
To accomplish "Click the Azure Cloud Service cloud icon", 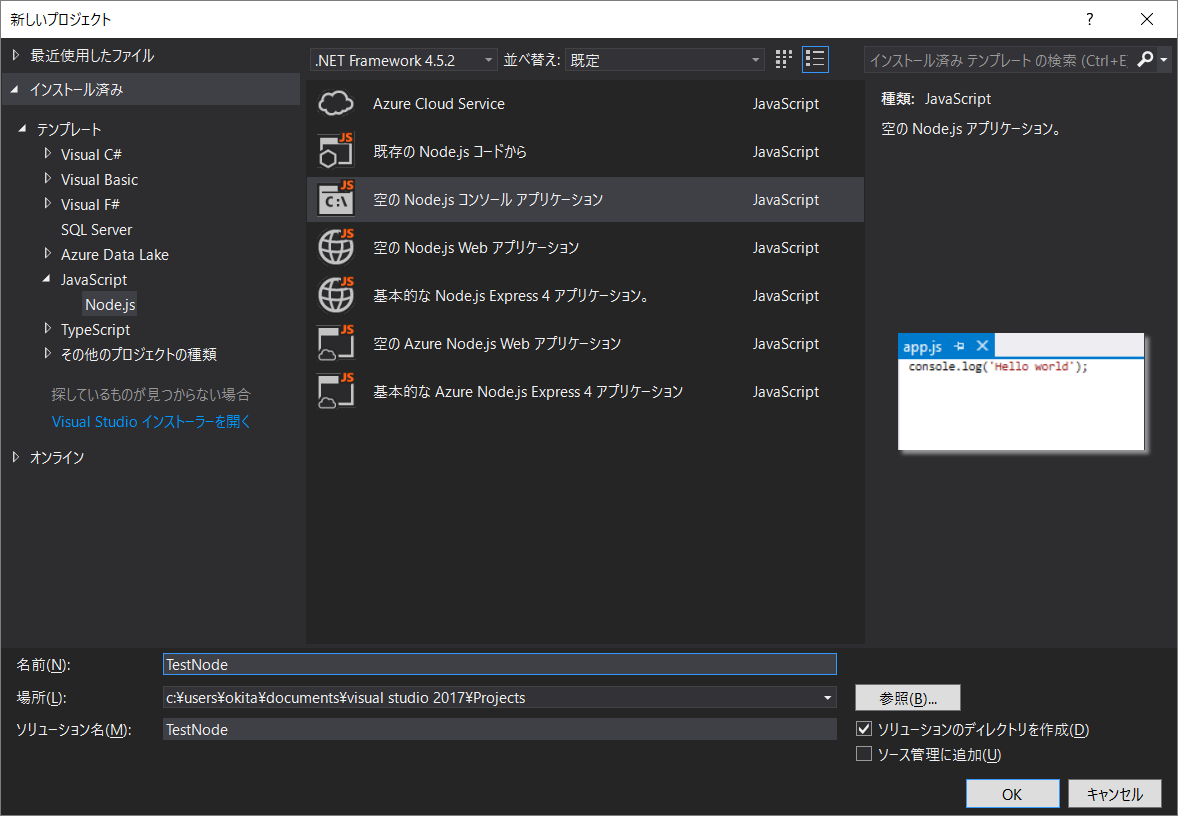I will coord(336,103).
